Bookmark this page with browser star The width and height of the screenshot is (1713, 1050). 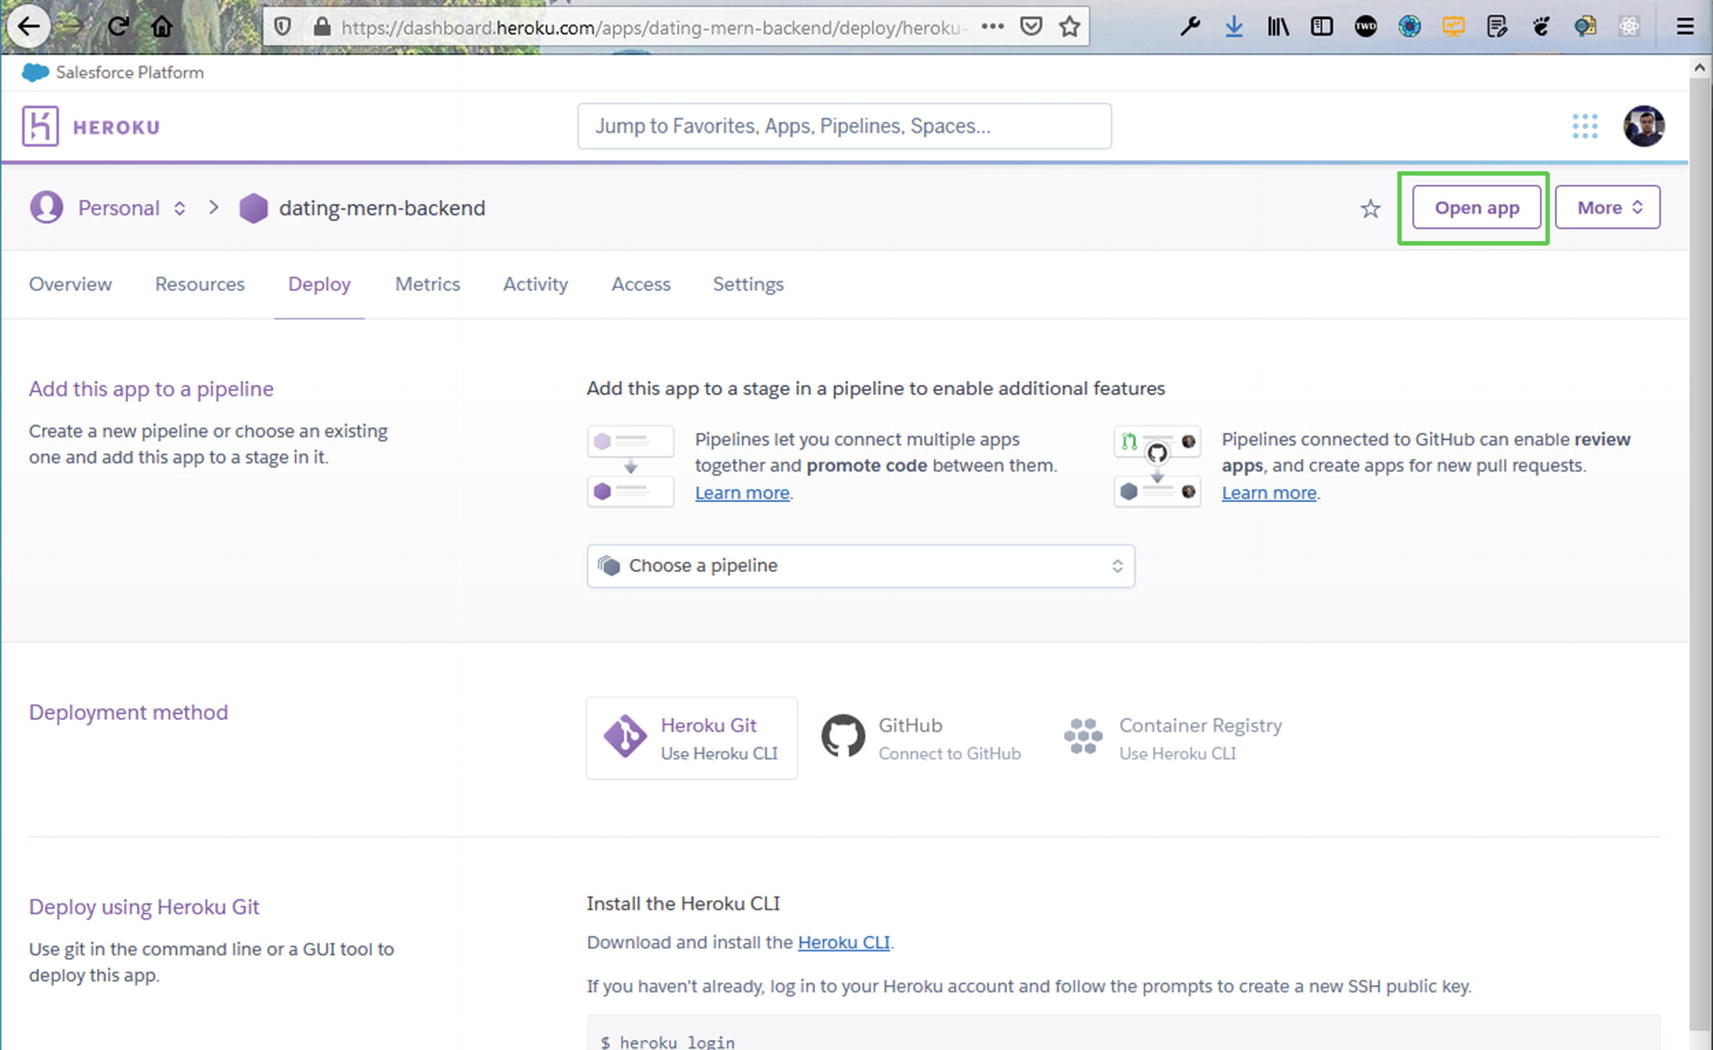tap(1069, 27)
